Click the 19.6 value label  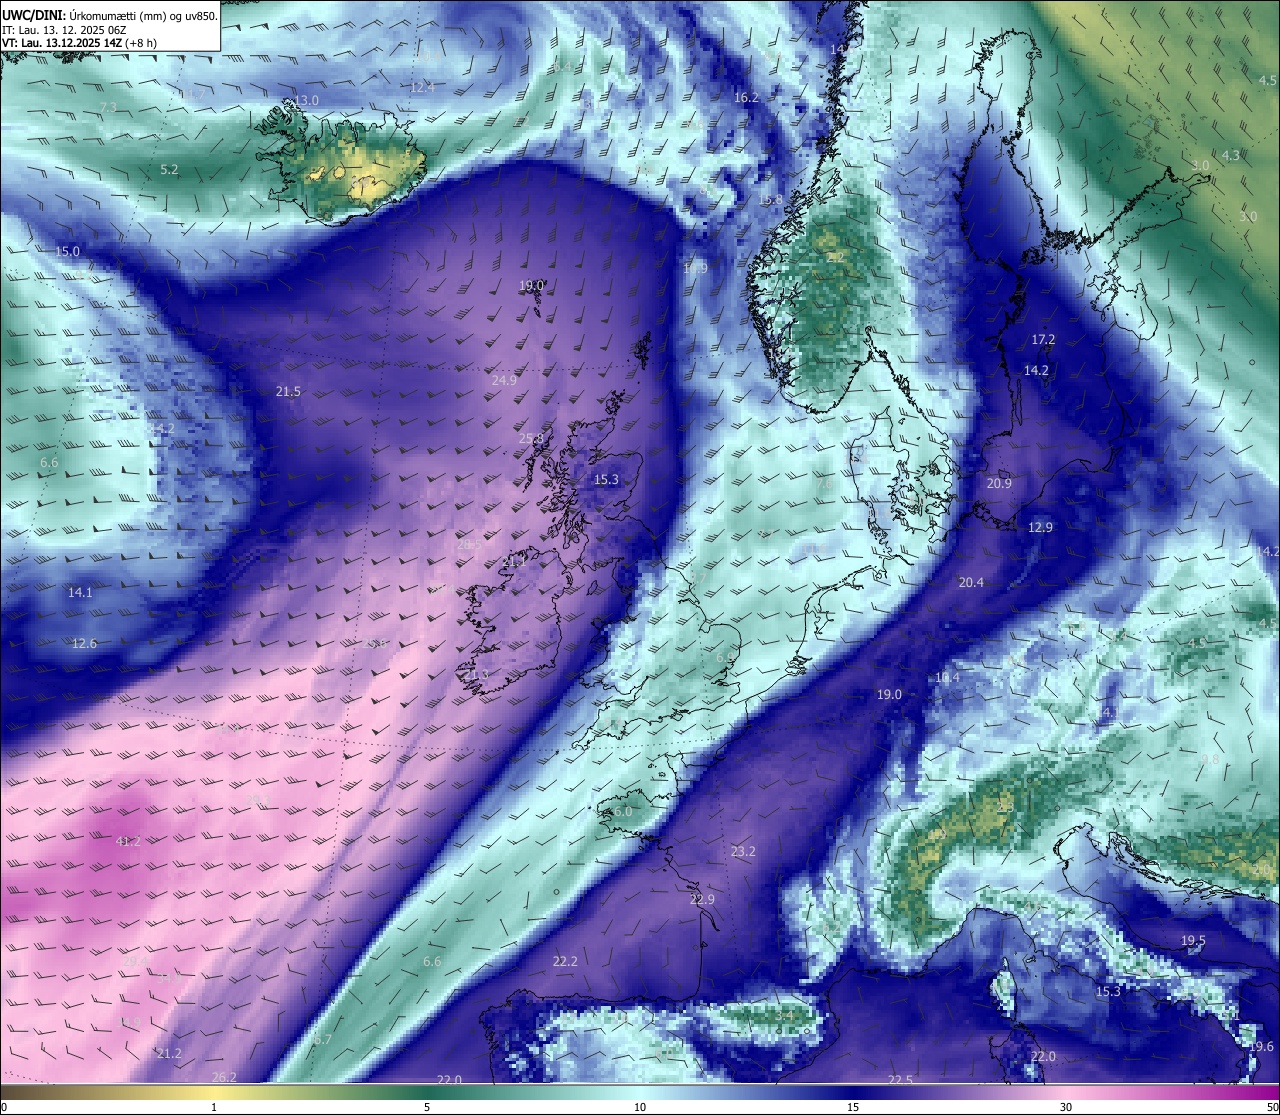(x=1261, y=1046)
